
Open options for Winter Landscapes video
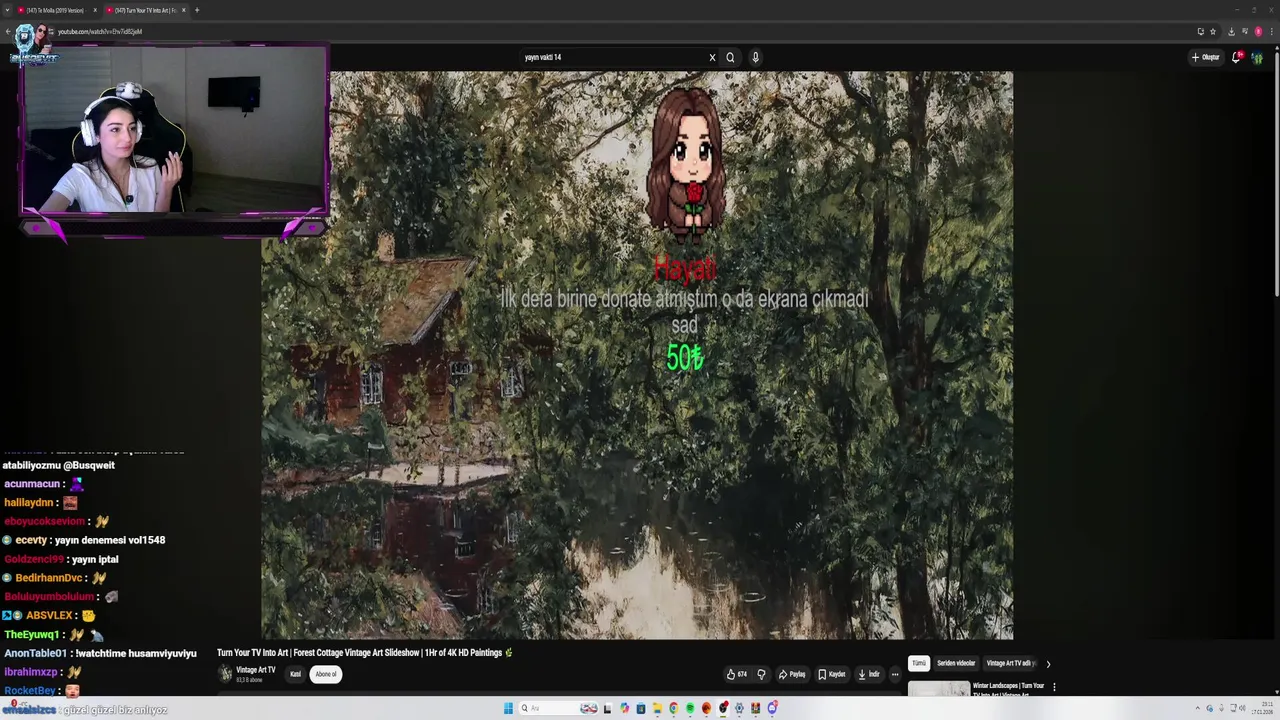click(1054, 687)
